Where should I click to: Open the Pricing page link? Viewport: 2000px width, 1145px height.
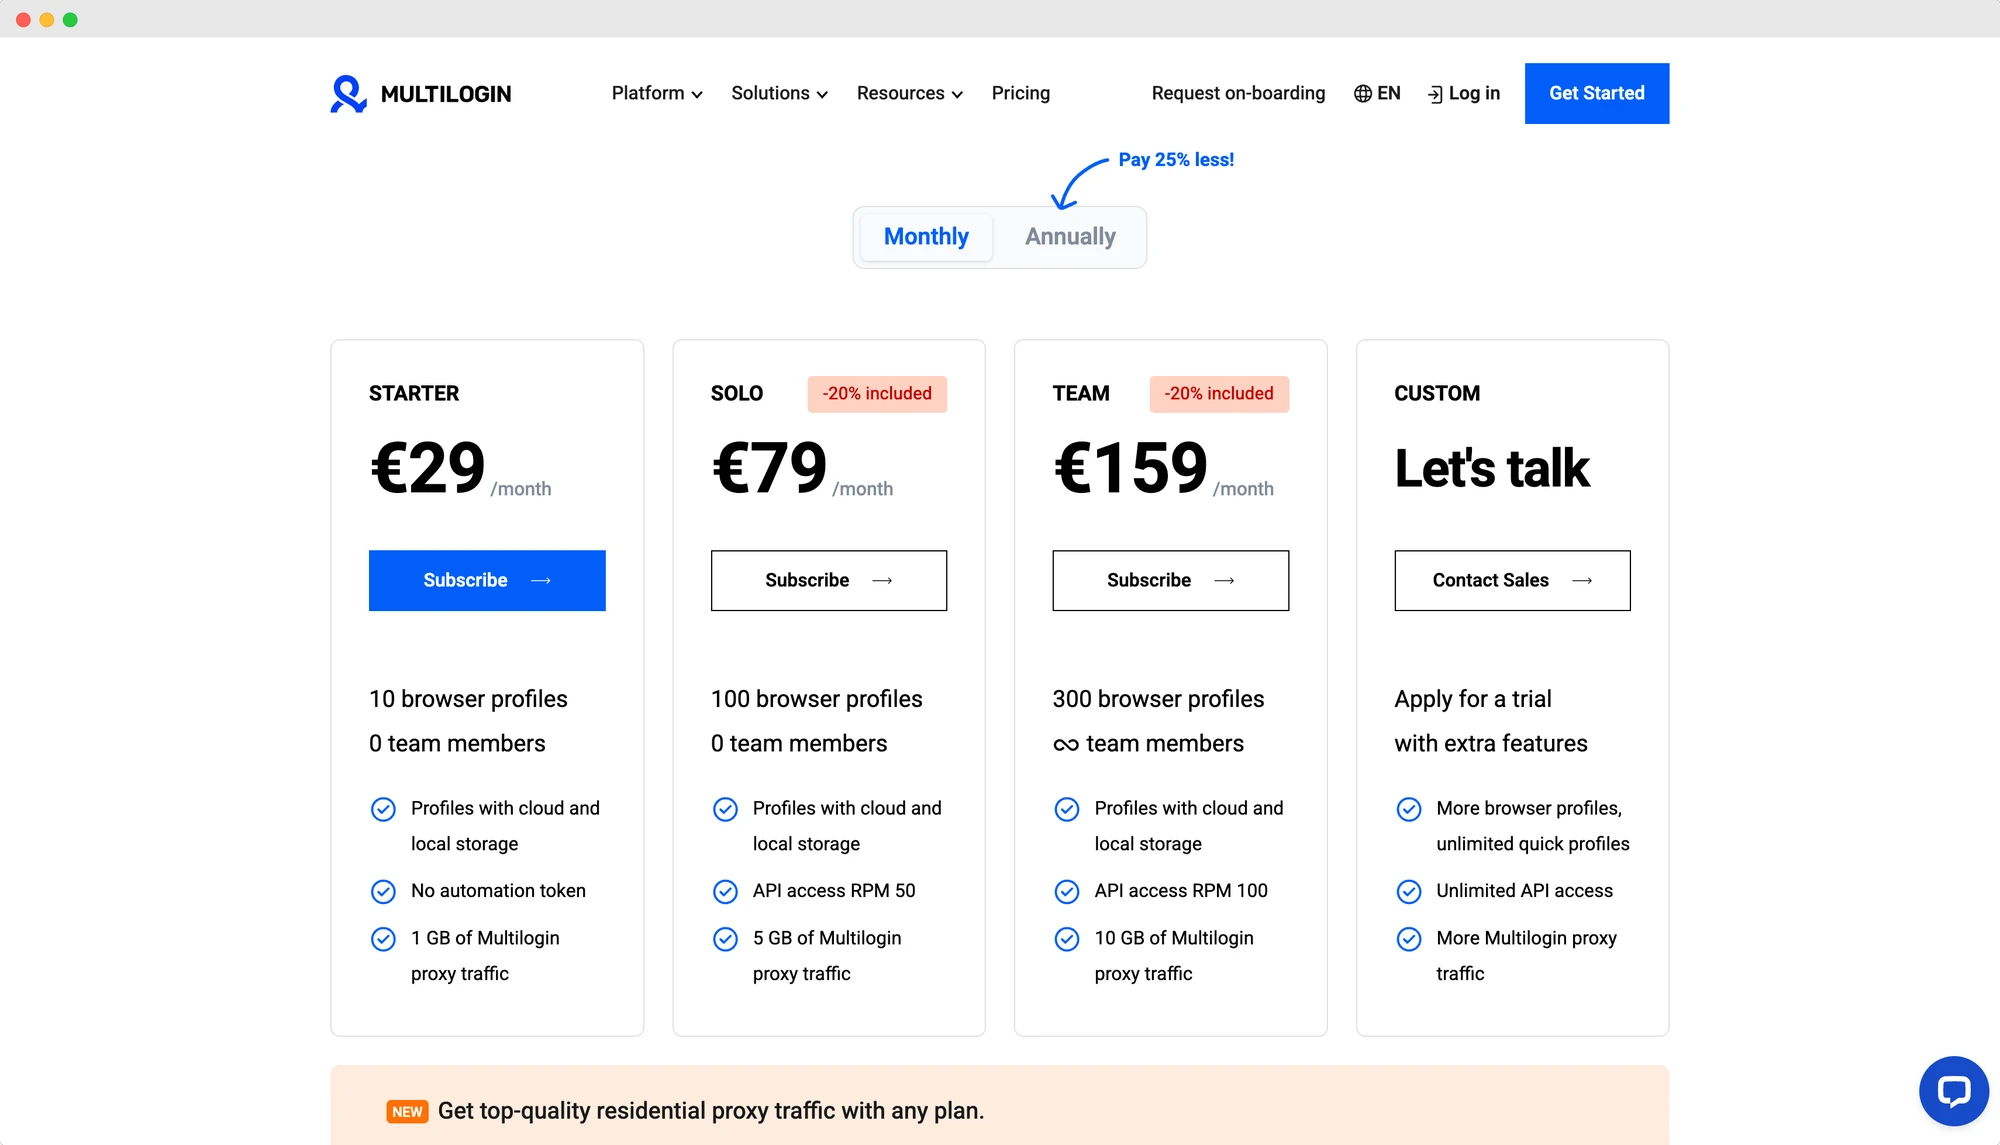[1020, 93]
